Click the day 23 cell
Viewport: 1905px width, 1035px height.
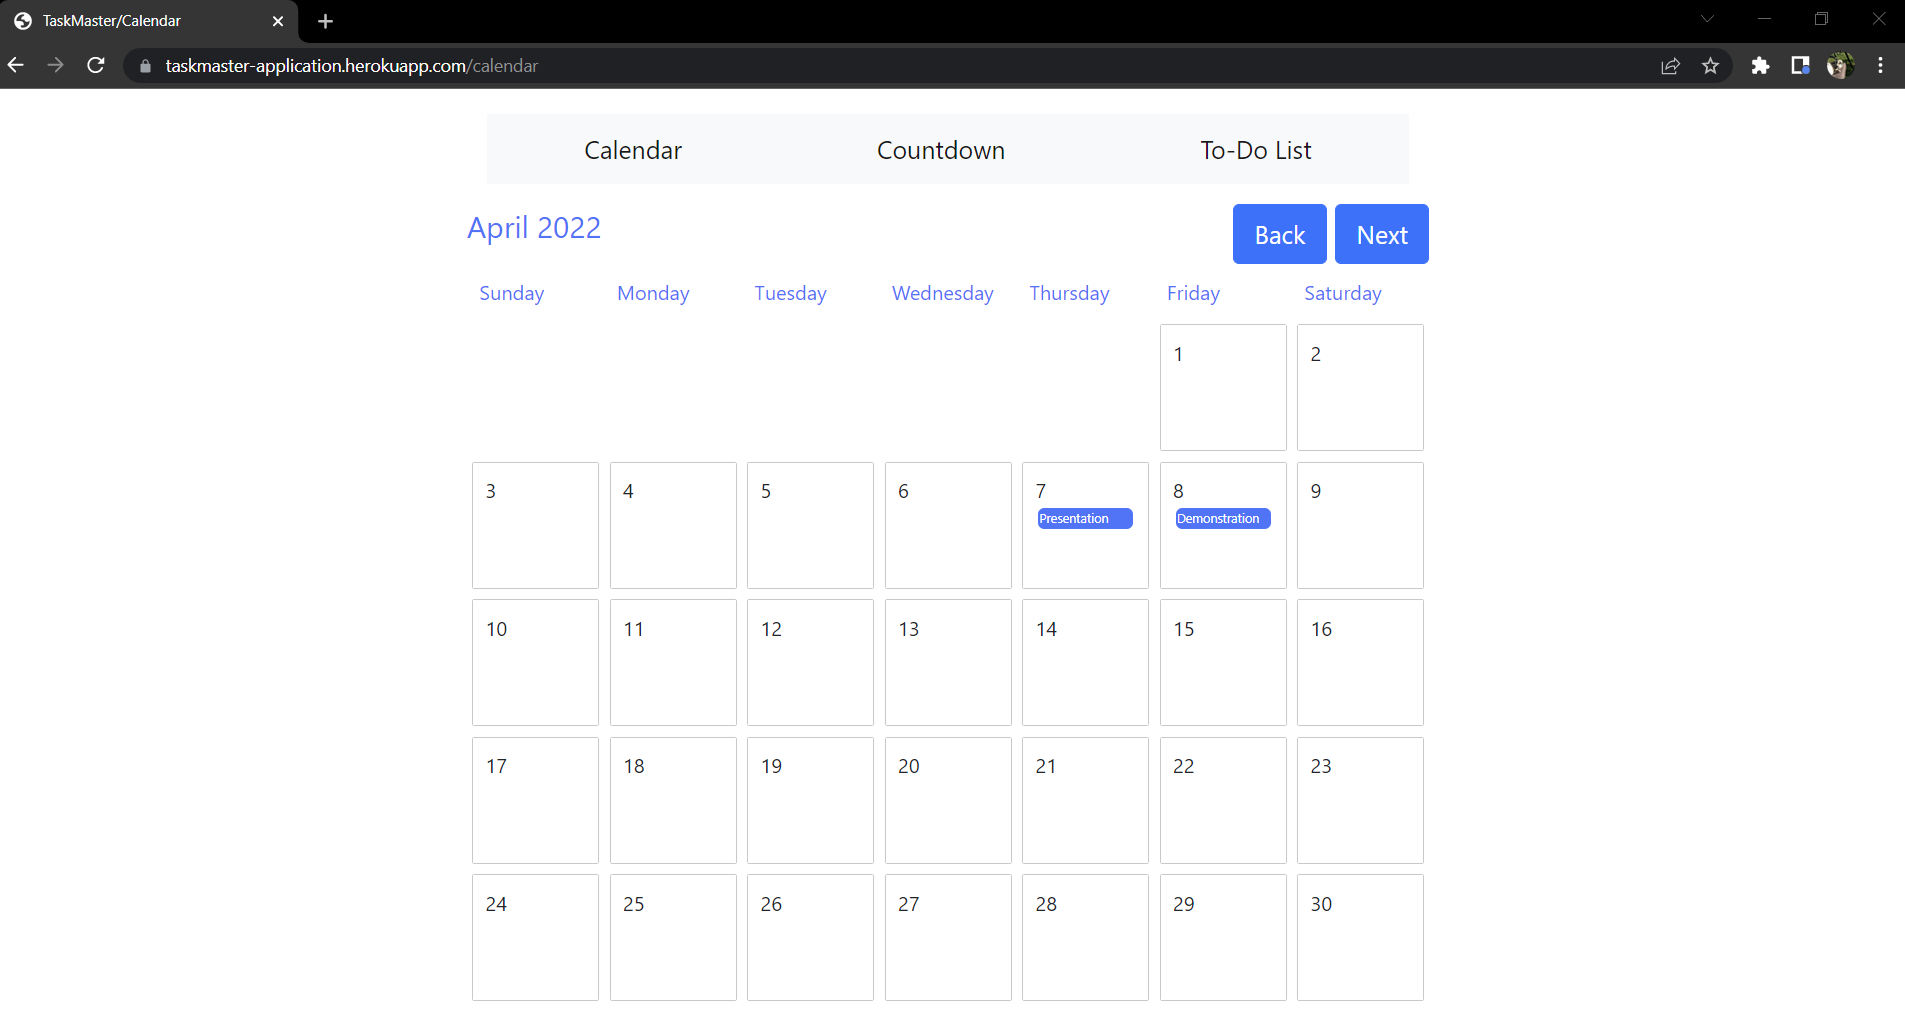pyautogui.click(x=1360, y=800)
